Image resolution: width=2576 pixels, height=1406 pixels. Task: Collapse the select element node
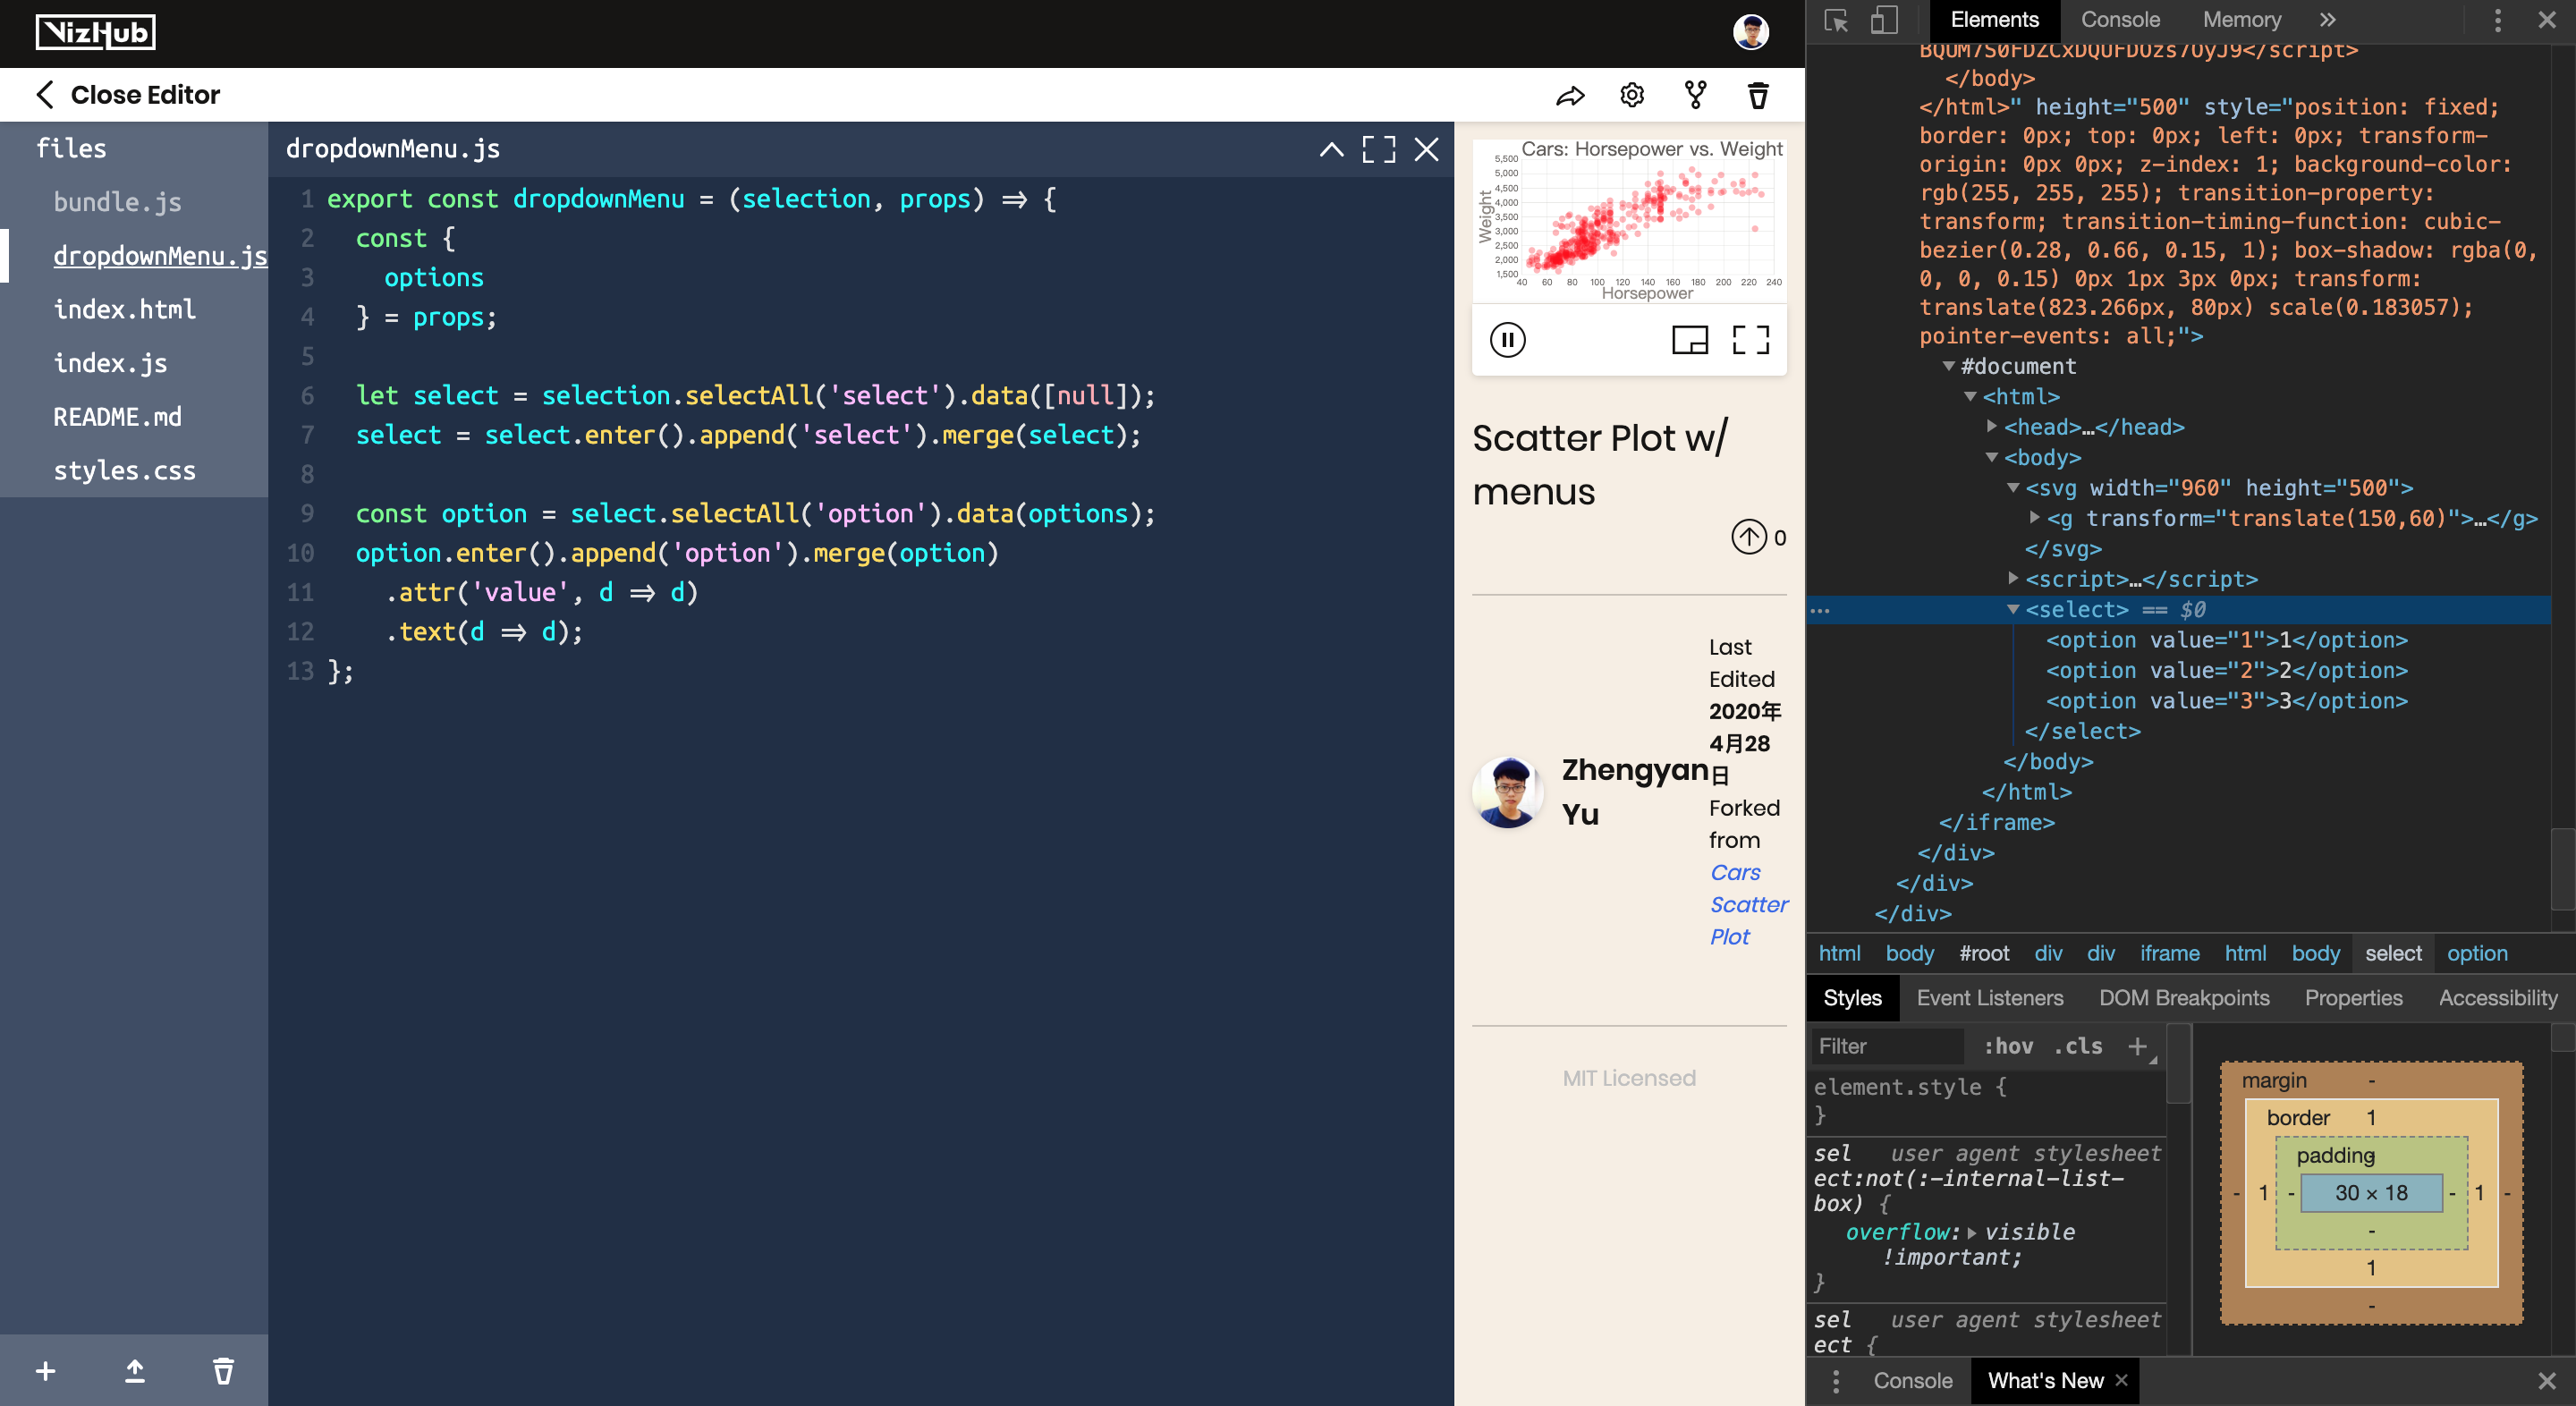2013,609
